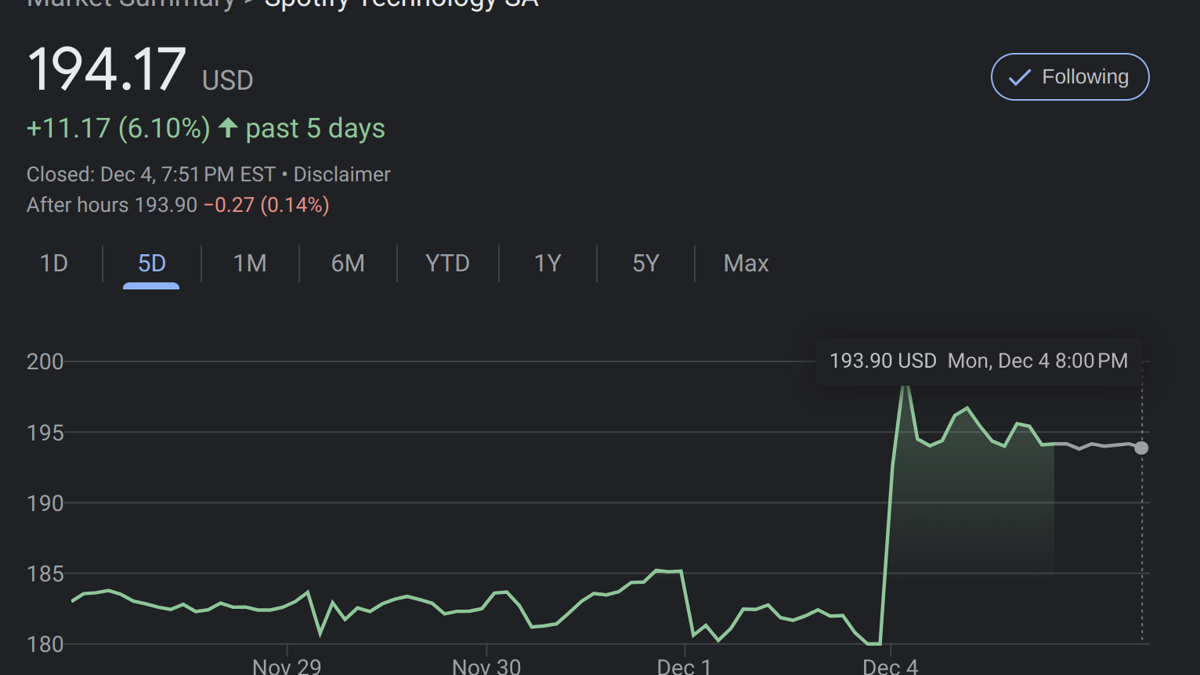Click the Dec 1 axis label
Screen dimensions: 1200x675
[x=685, y=666]
